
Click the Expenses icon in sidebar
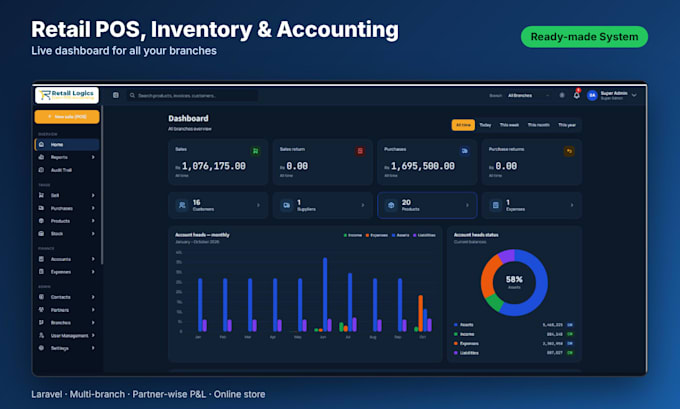[42, 272]
